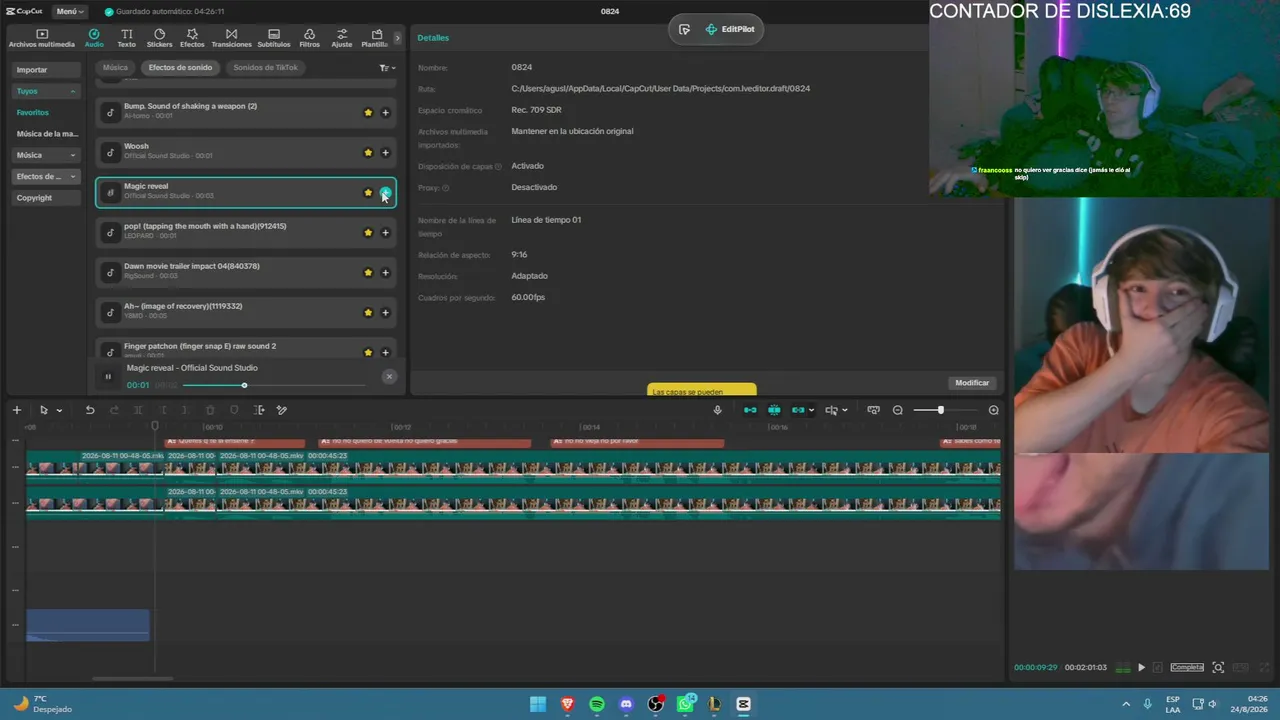Image resolution: width=1280 pixels, height=720 pixels.
Task: Open the Windows Start menu
Action: 538,704
